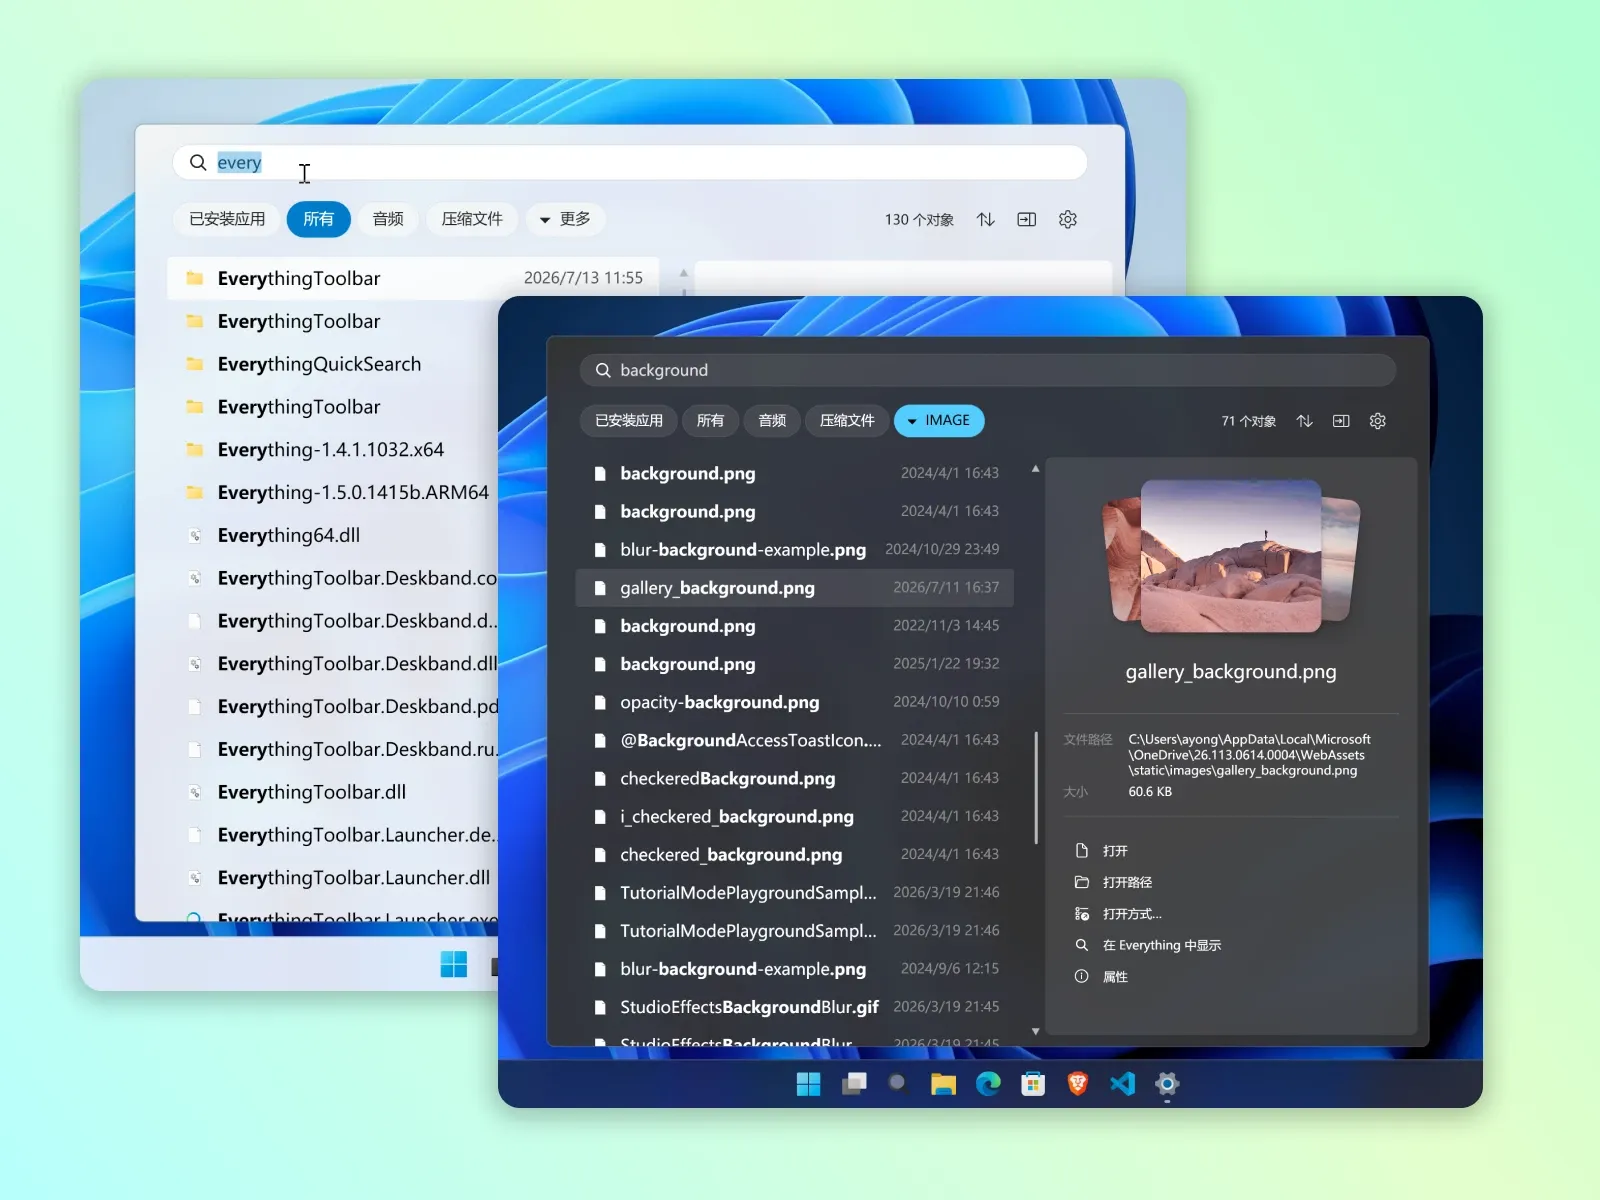Select 所有 filter in dark window

click(x=710, y=421)
